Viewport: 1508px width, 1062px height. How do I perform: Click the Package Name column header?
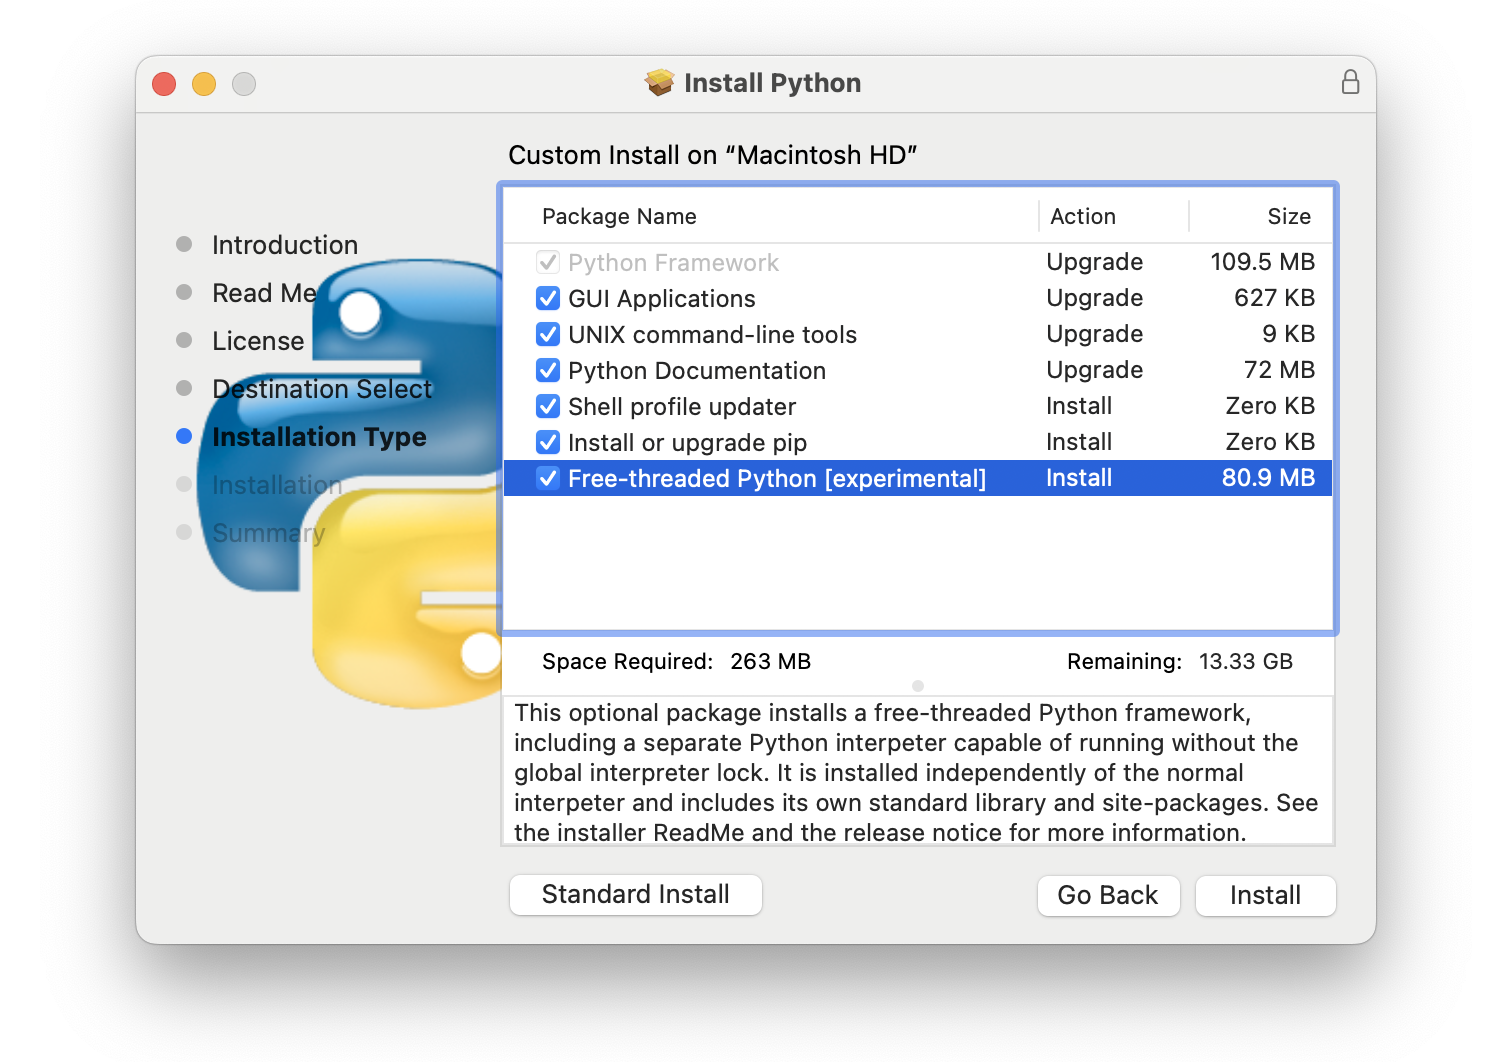point(619,216)
